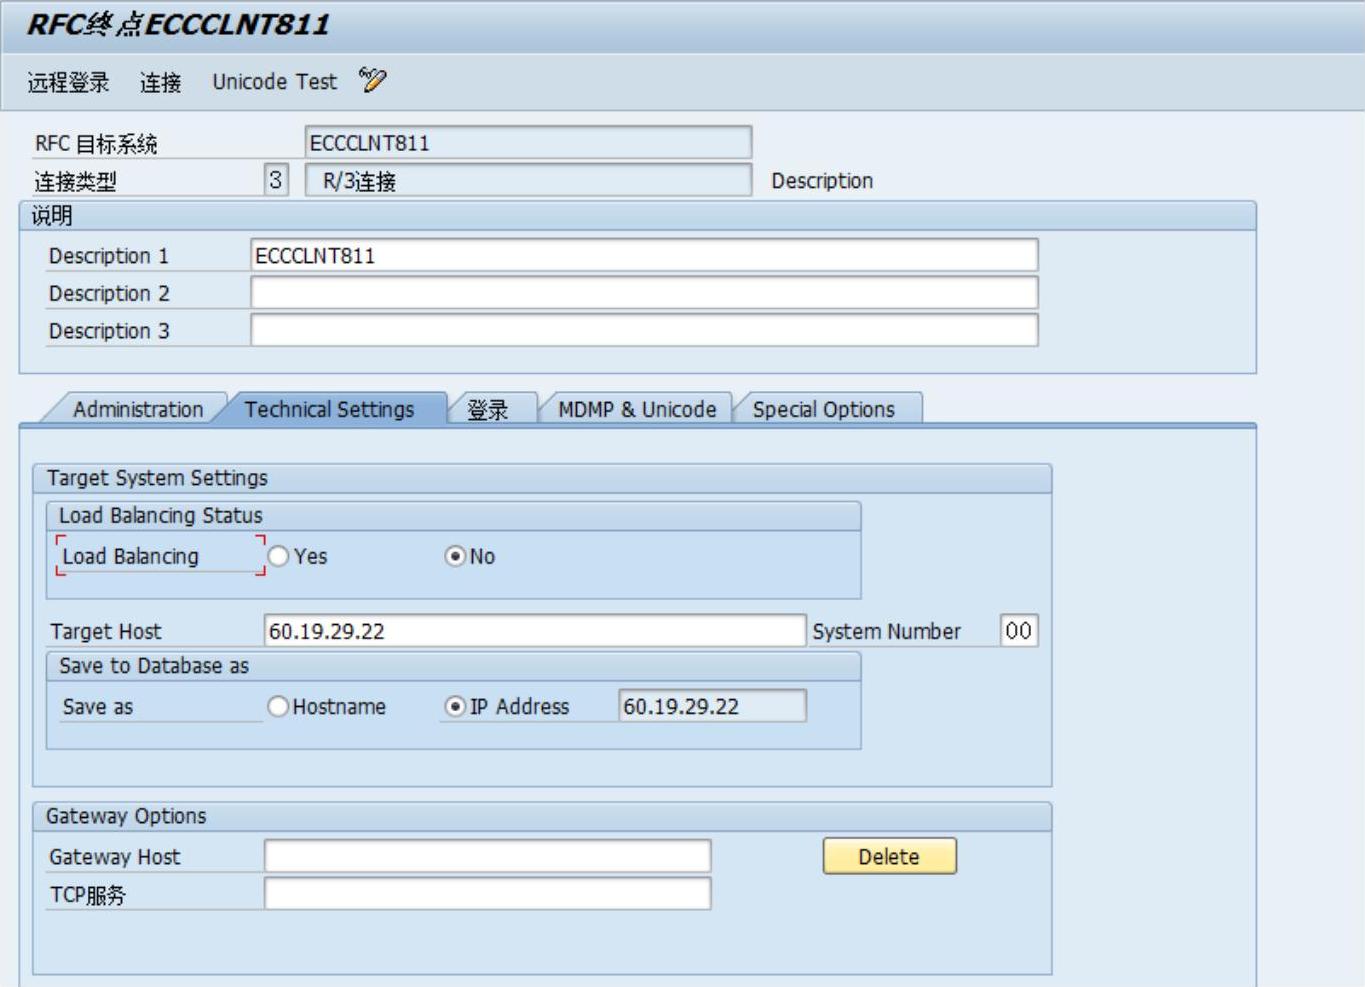Image resolution: width=1365 pixels, height=987 pixels.
Task: Open the MDMP & Unicode tab
Action: pos(637,409)
